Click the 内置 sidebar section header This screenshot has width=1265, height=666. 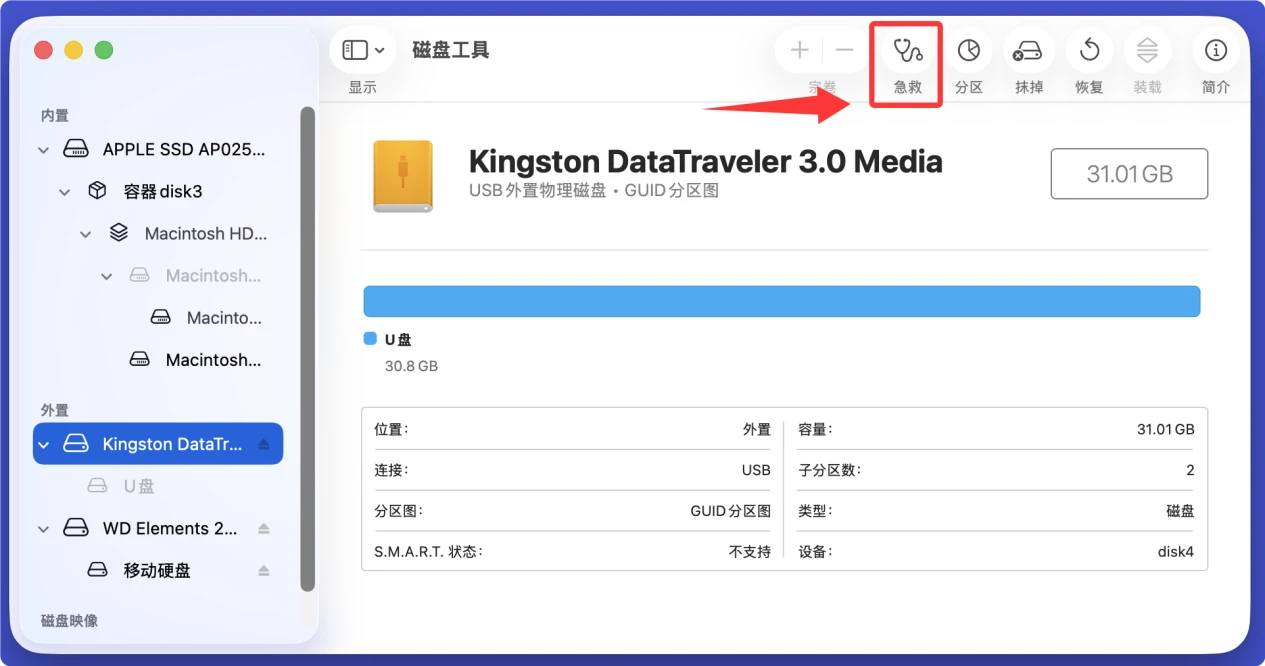(x=55, y=116)
